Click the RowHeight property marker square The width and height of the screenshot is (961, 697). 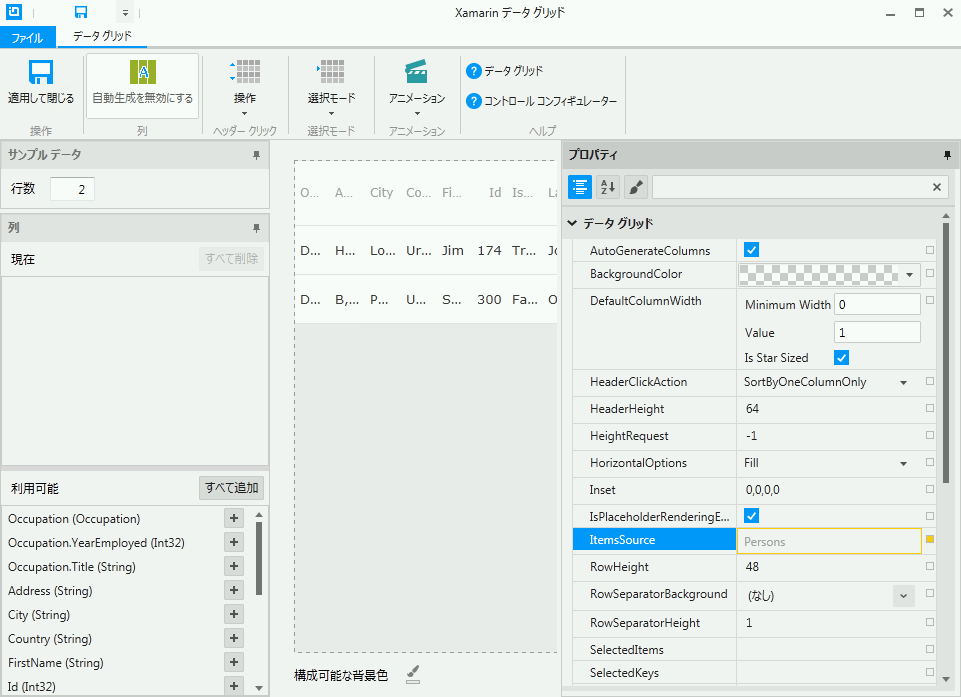(930, 566)
